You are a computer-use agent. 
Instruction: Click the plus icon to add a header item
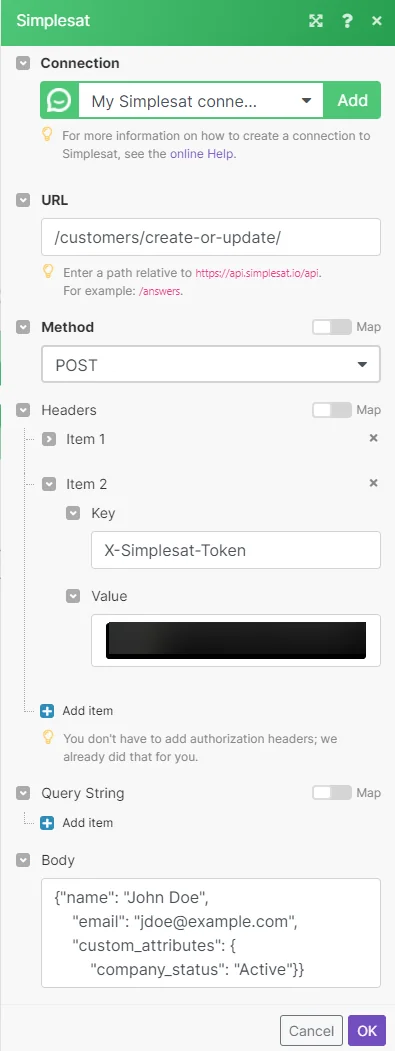[47, 710]
